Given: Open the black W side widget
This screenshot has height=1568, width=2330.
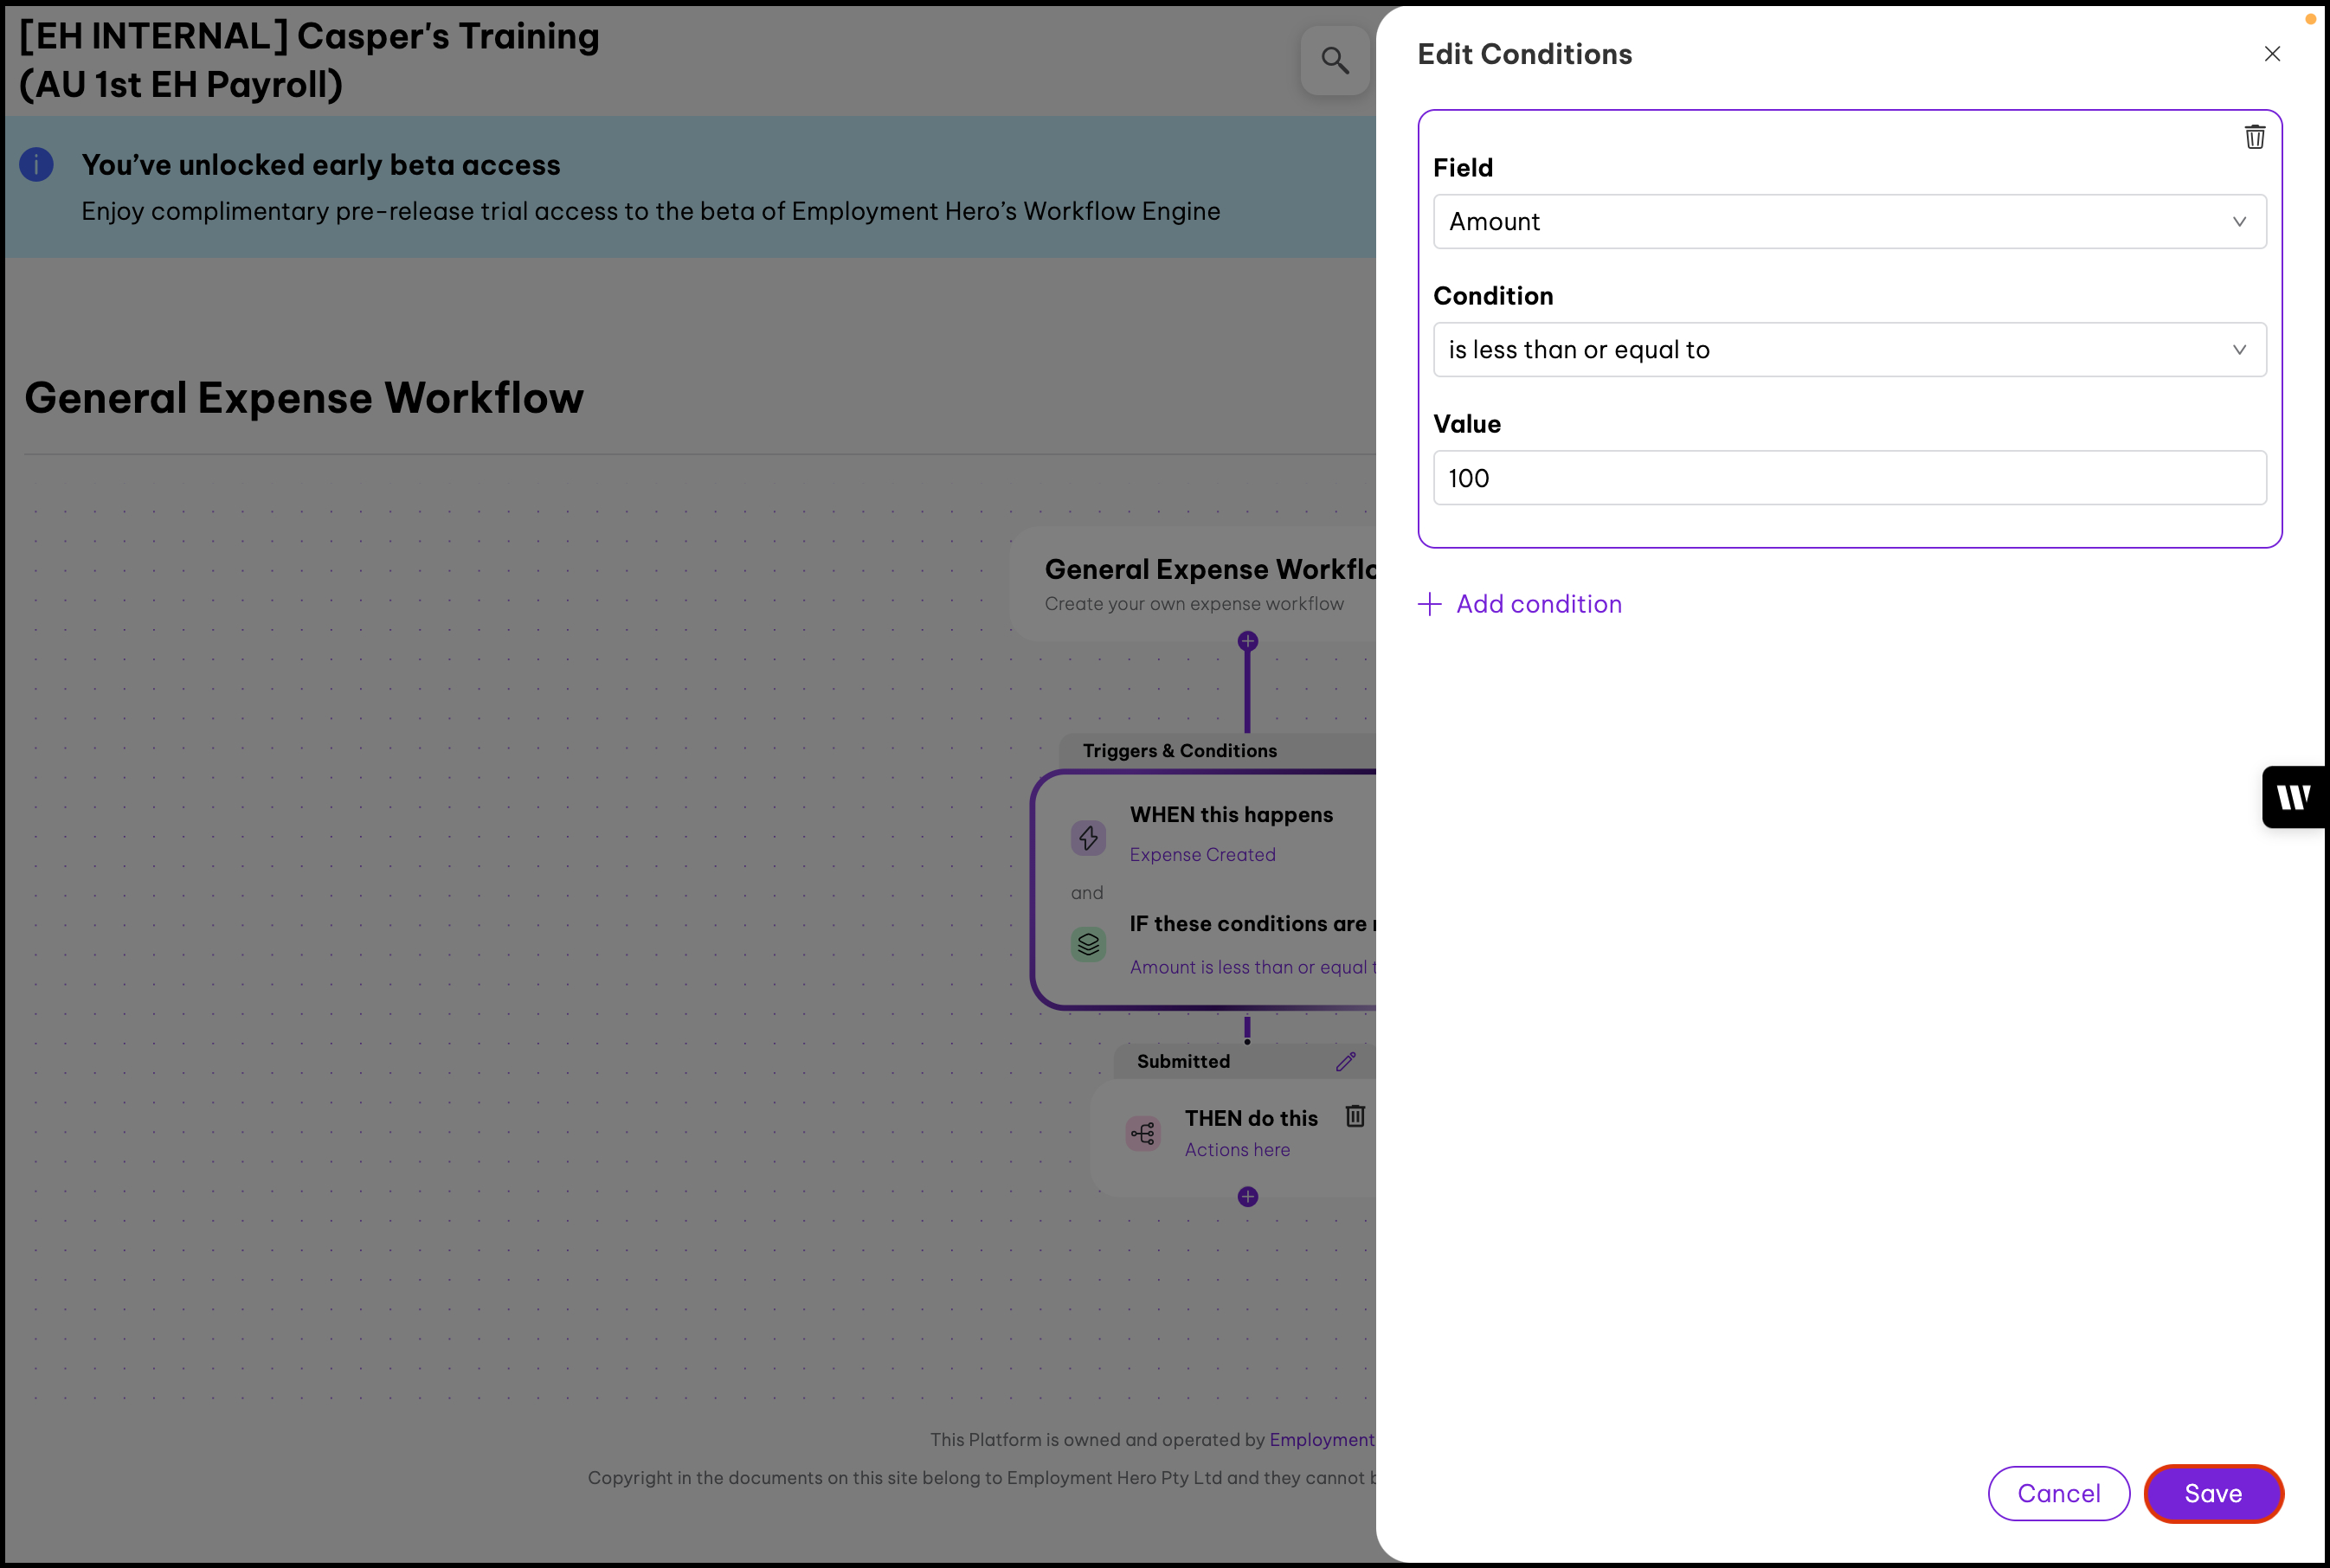Looking at the screenshot, I should (2294, 797).
